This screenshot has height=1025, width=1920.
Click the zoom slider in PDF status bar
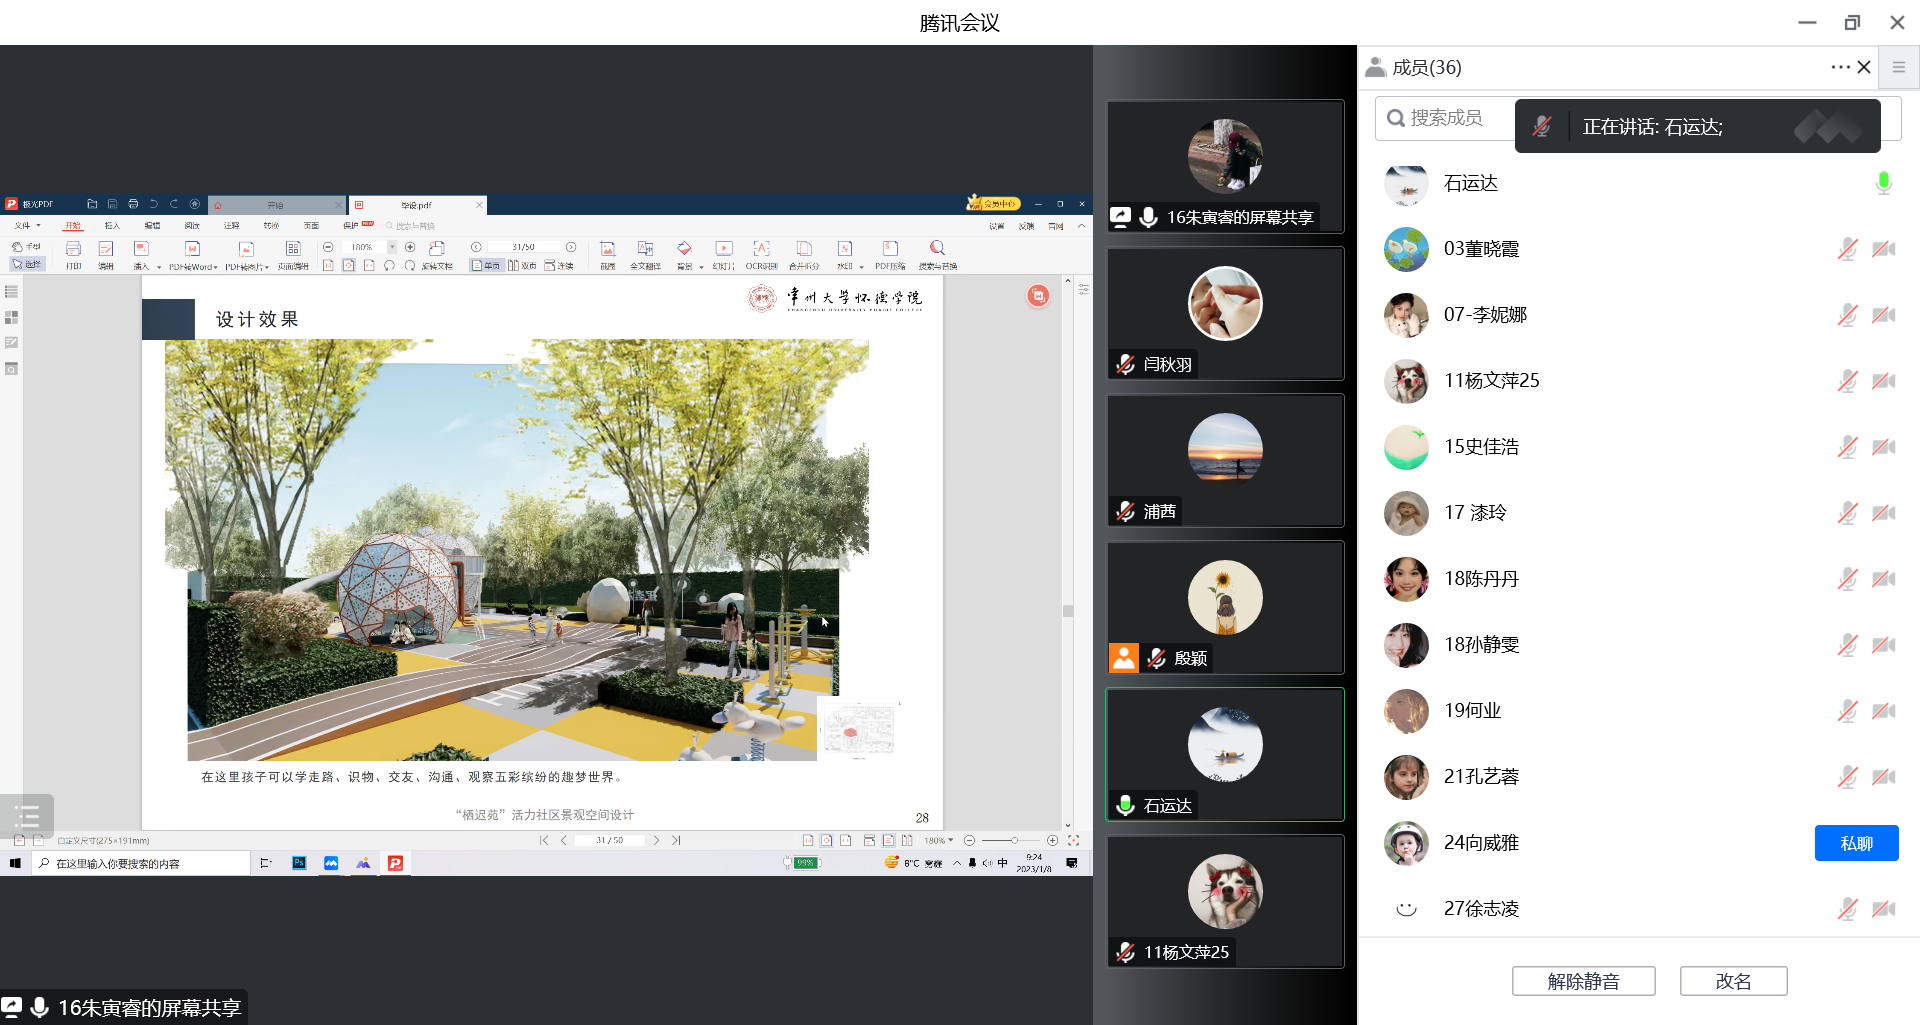pos(1012,840)
